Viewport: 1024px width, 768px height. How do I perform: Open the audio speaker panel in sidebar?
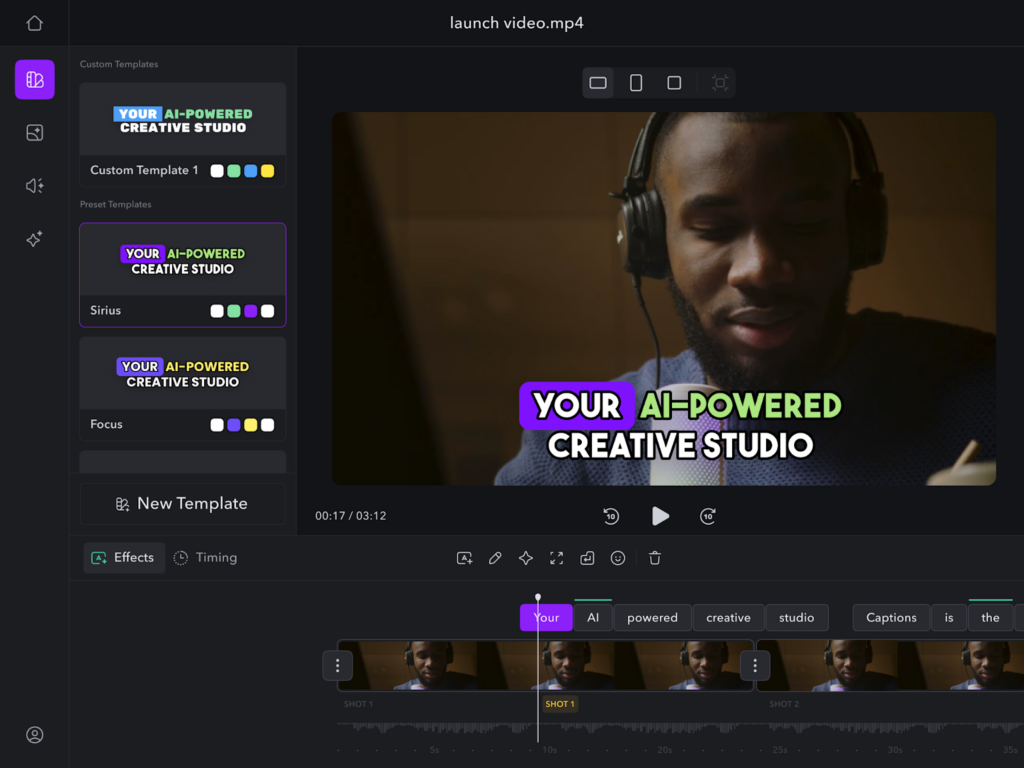tap(34, 186)
